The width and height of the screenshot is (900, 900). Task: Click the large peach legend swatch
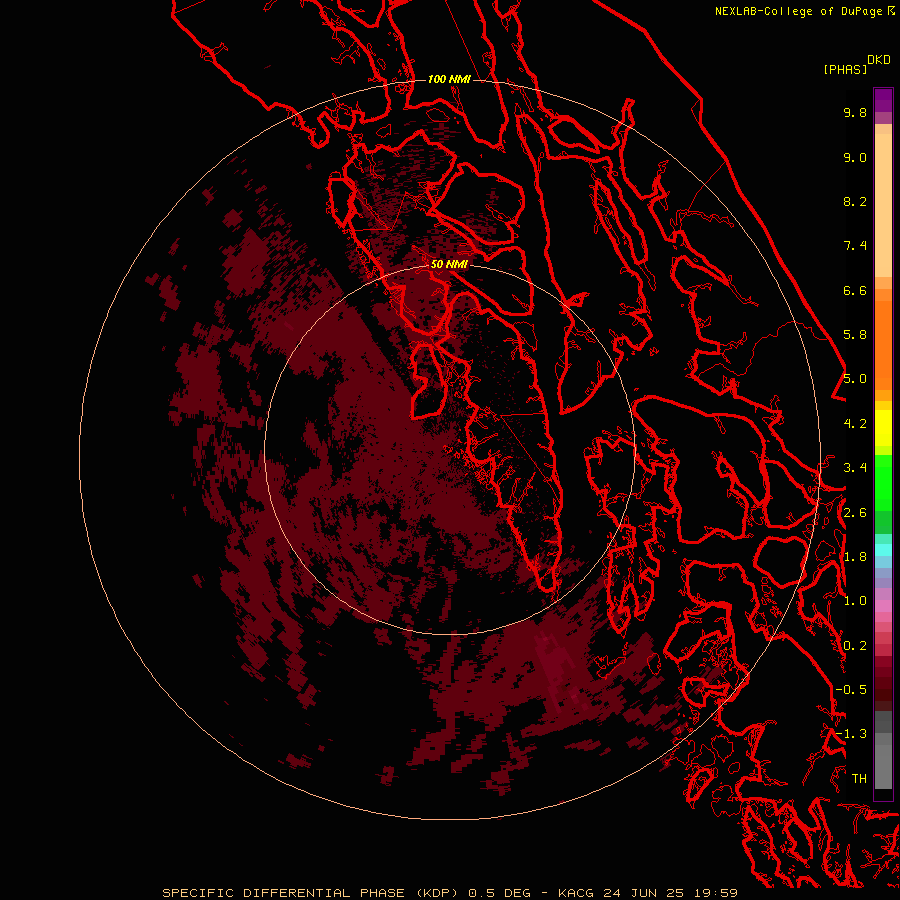point(883,205)
